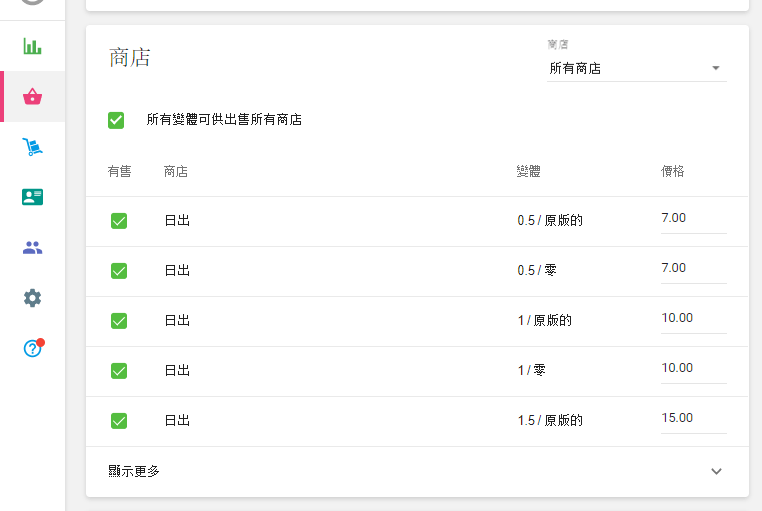Open the Employees ID card icon
The width and height of the screenshot is (762, 511).
click(32, 197)
